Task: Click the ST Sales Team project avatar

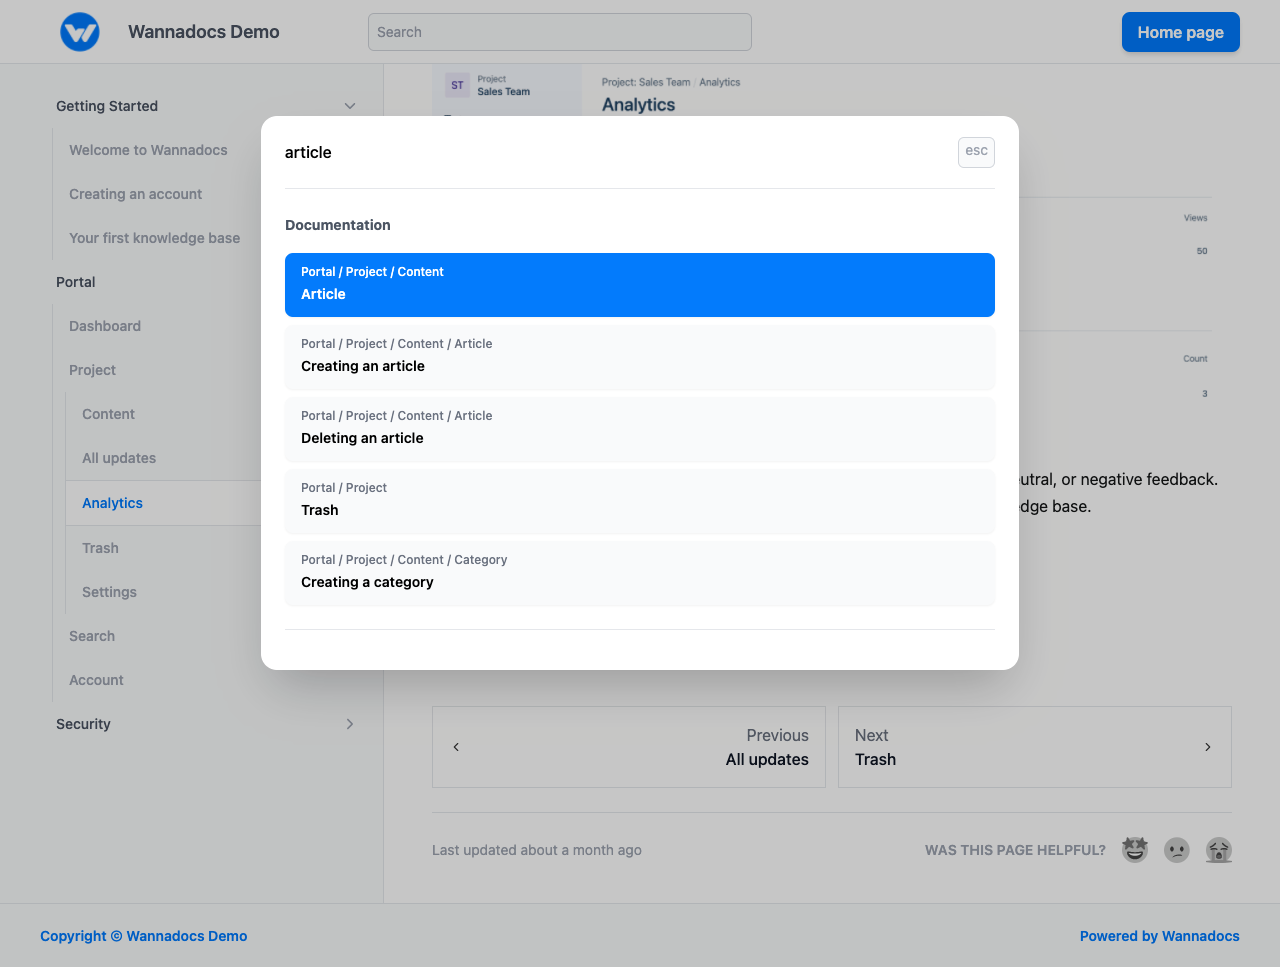Action: pyautogui.click(x=457, y=85)
